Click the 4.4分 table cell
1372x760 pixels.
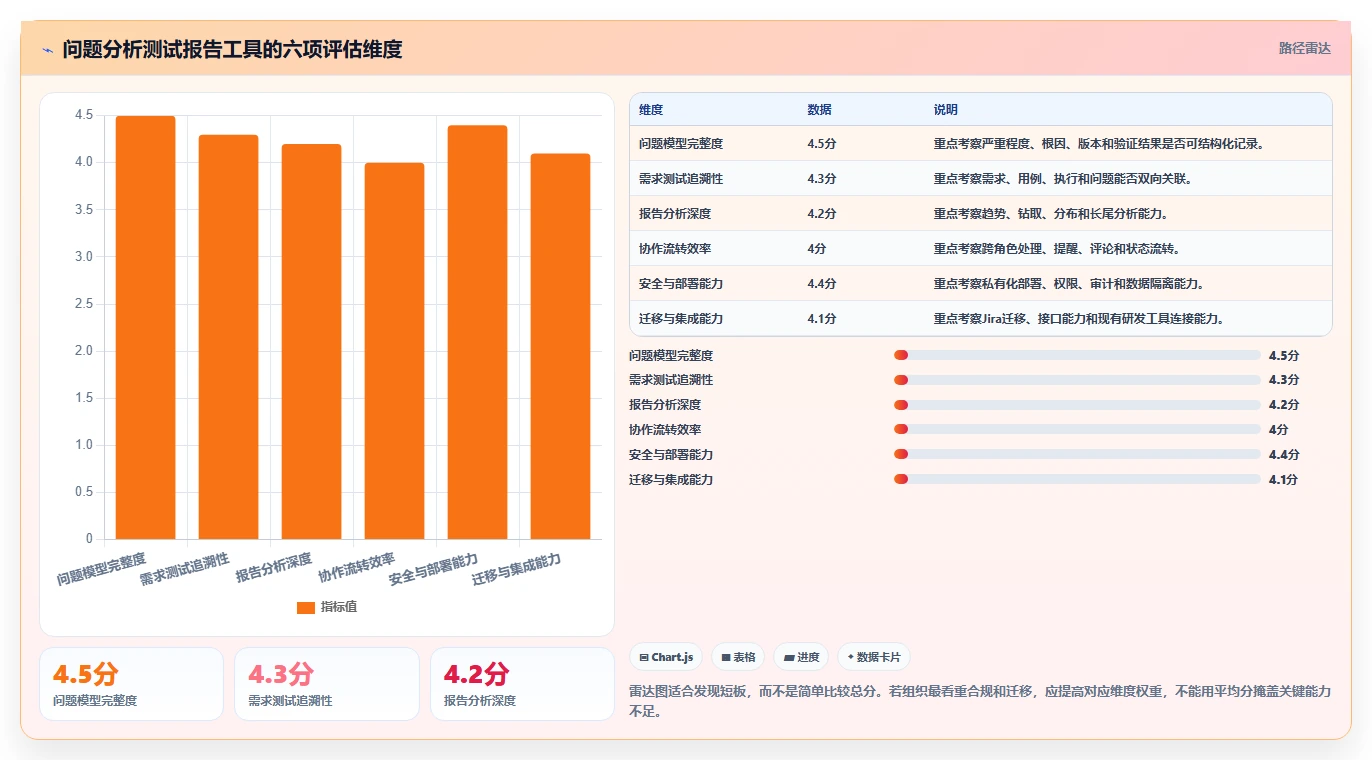coord(822,284)
